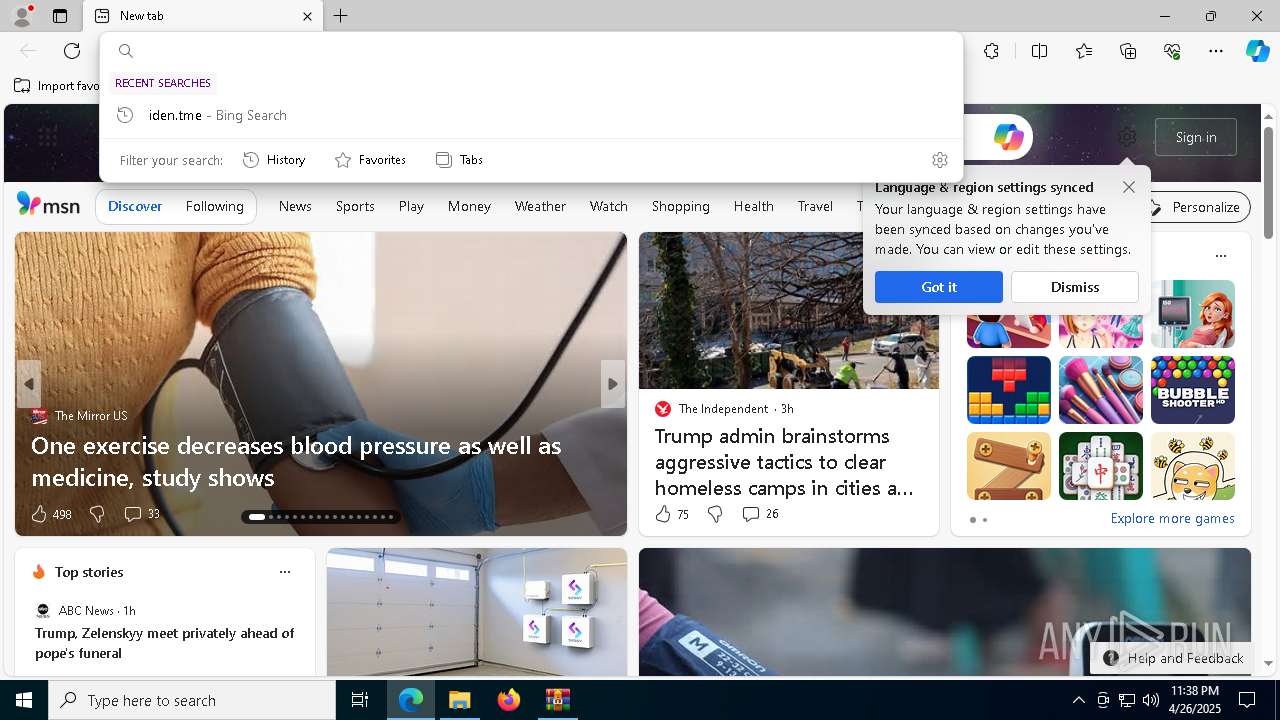Open the Travel category
The width and height of the screenshot is (1280, 720).
click(815, 206)
